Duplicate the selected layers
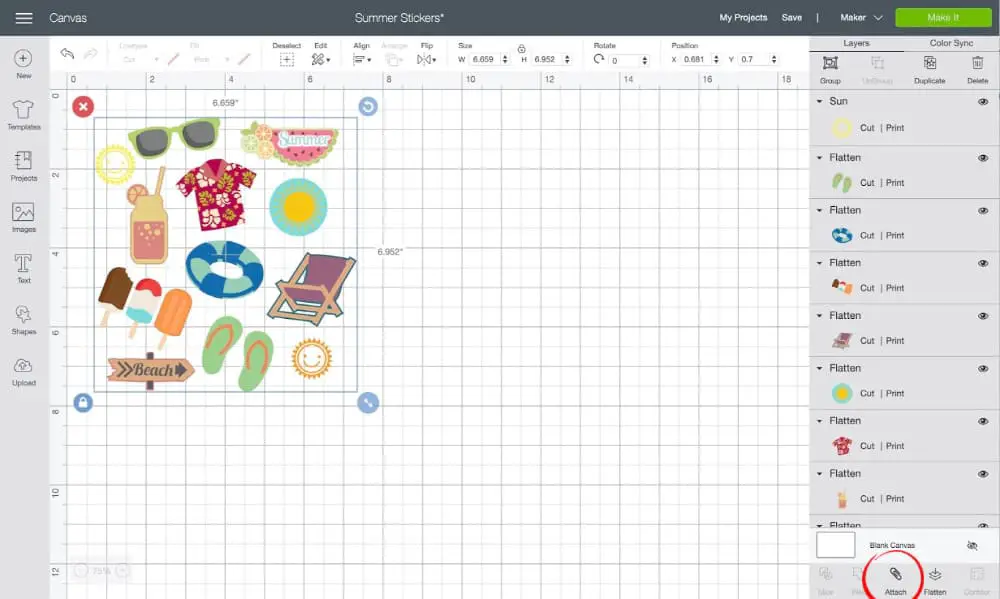Screen dimensions: 1000x599 coord(929,70)
